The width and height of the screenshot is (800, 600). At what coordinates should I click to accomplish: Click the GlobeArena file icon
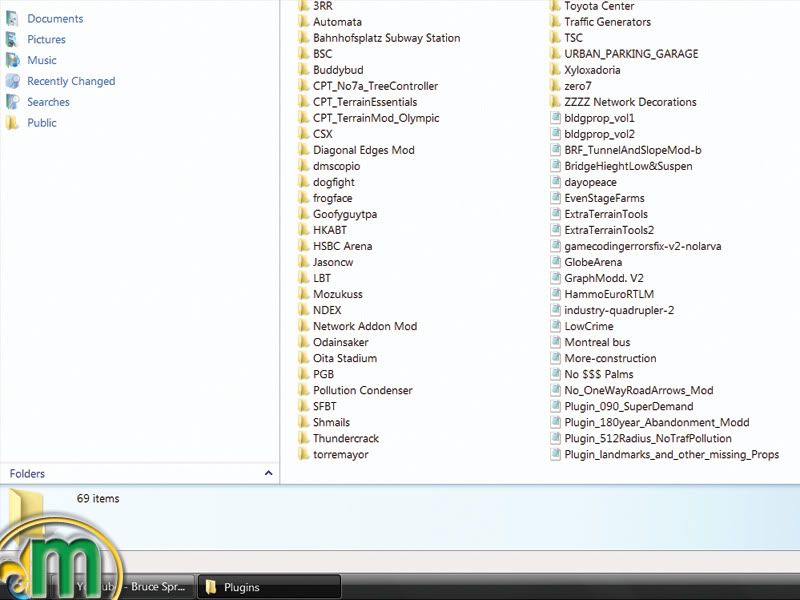(x=556, y=262)
